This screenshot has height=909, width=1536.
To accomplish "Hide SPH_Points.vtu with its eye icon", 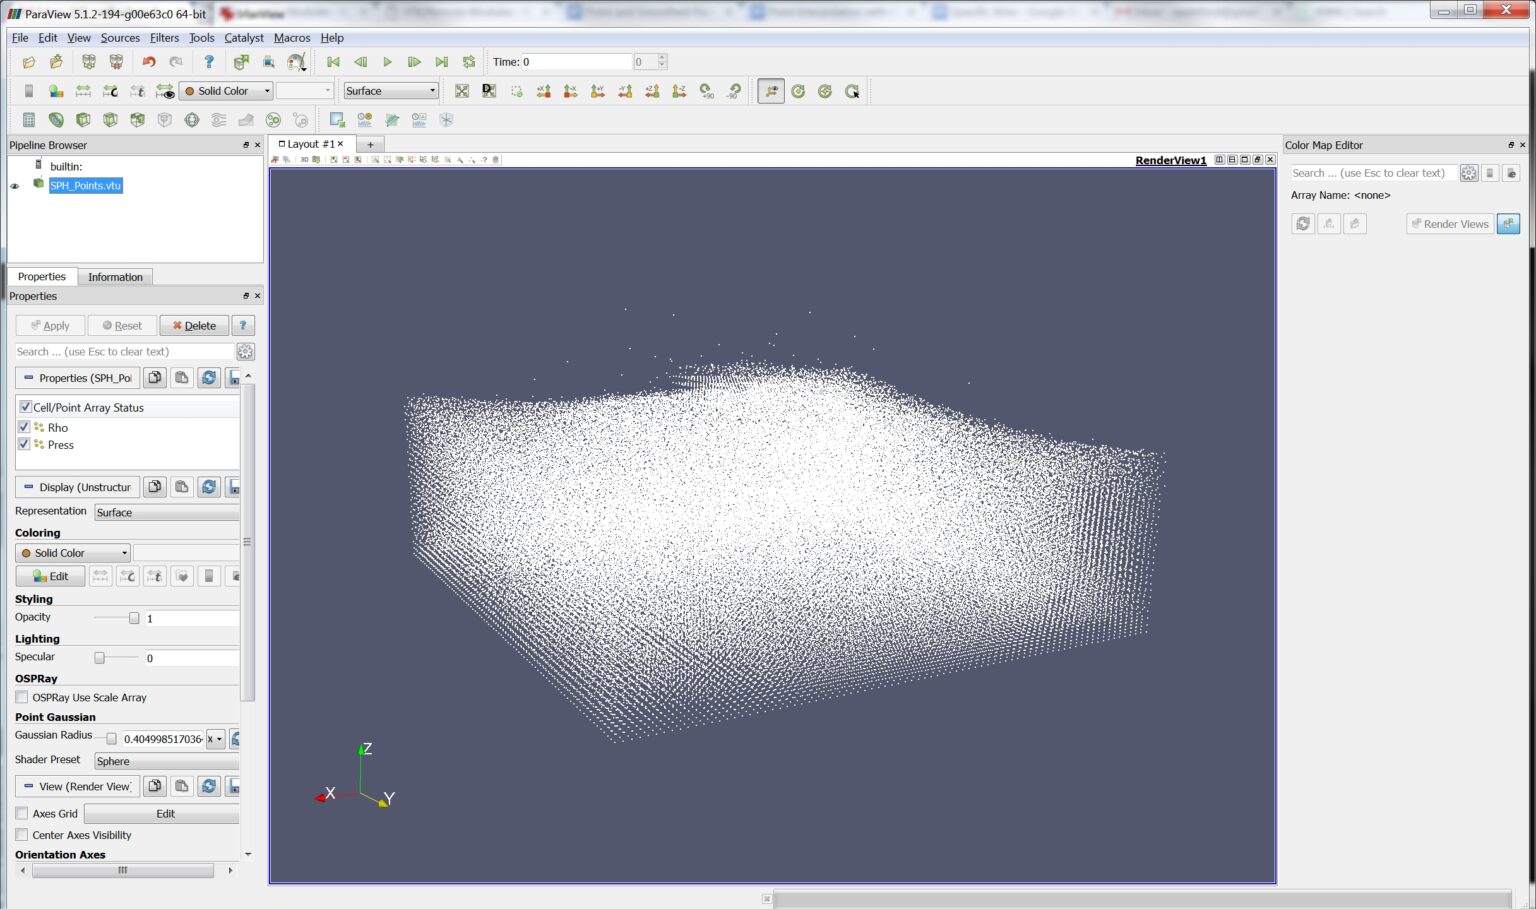I will point(14,185).
